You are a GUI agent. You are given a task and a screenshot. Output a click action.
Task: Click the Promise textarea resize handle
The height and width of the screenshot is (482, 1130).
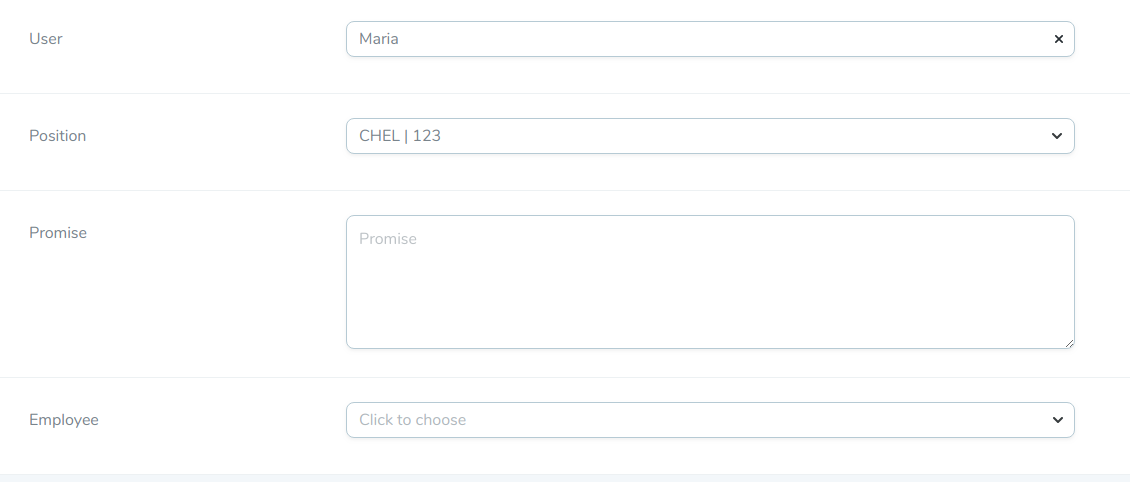pyautogui.click(x=1069, y=343)
